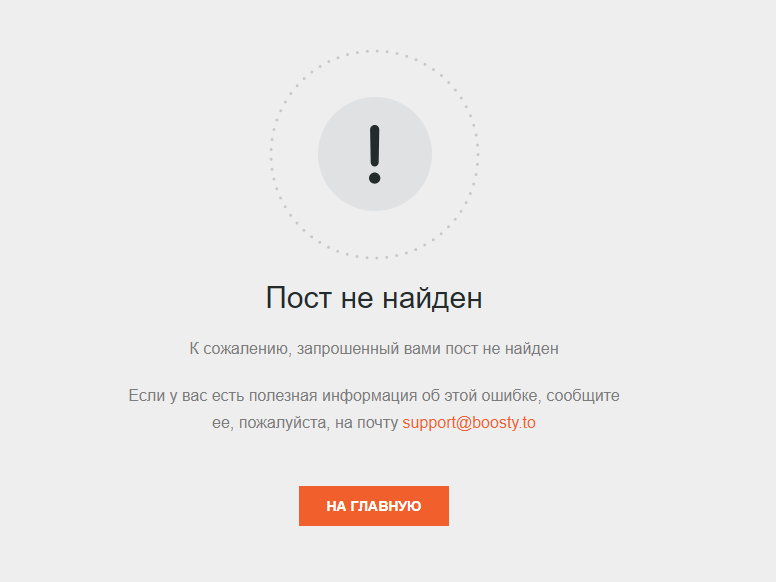Click the exclamation mark icon
Screen dimensions: 776x582
375,154
